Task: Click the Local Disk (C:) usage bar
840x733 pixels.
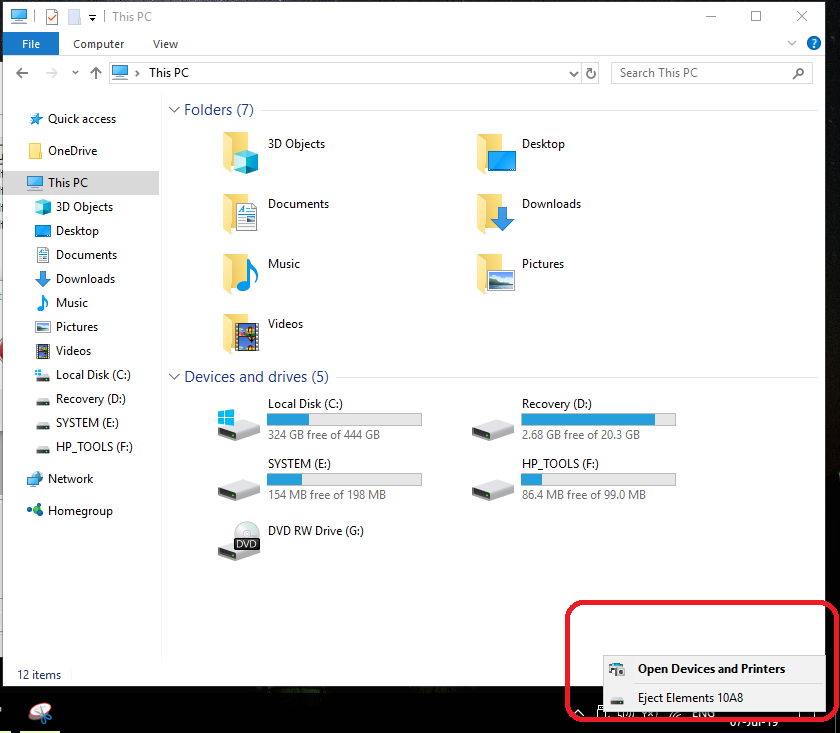Action: (x=344, y=418)
